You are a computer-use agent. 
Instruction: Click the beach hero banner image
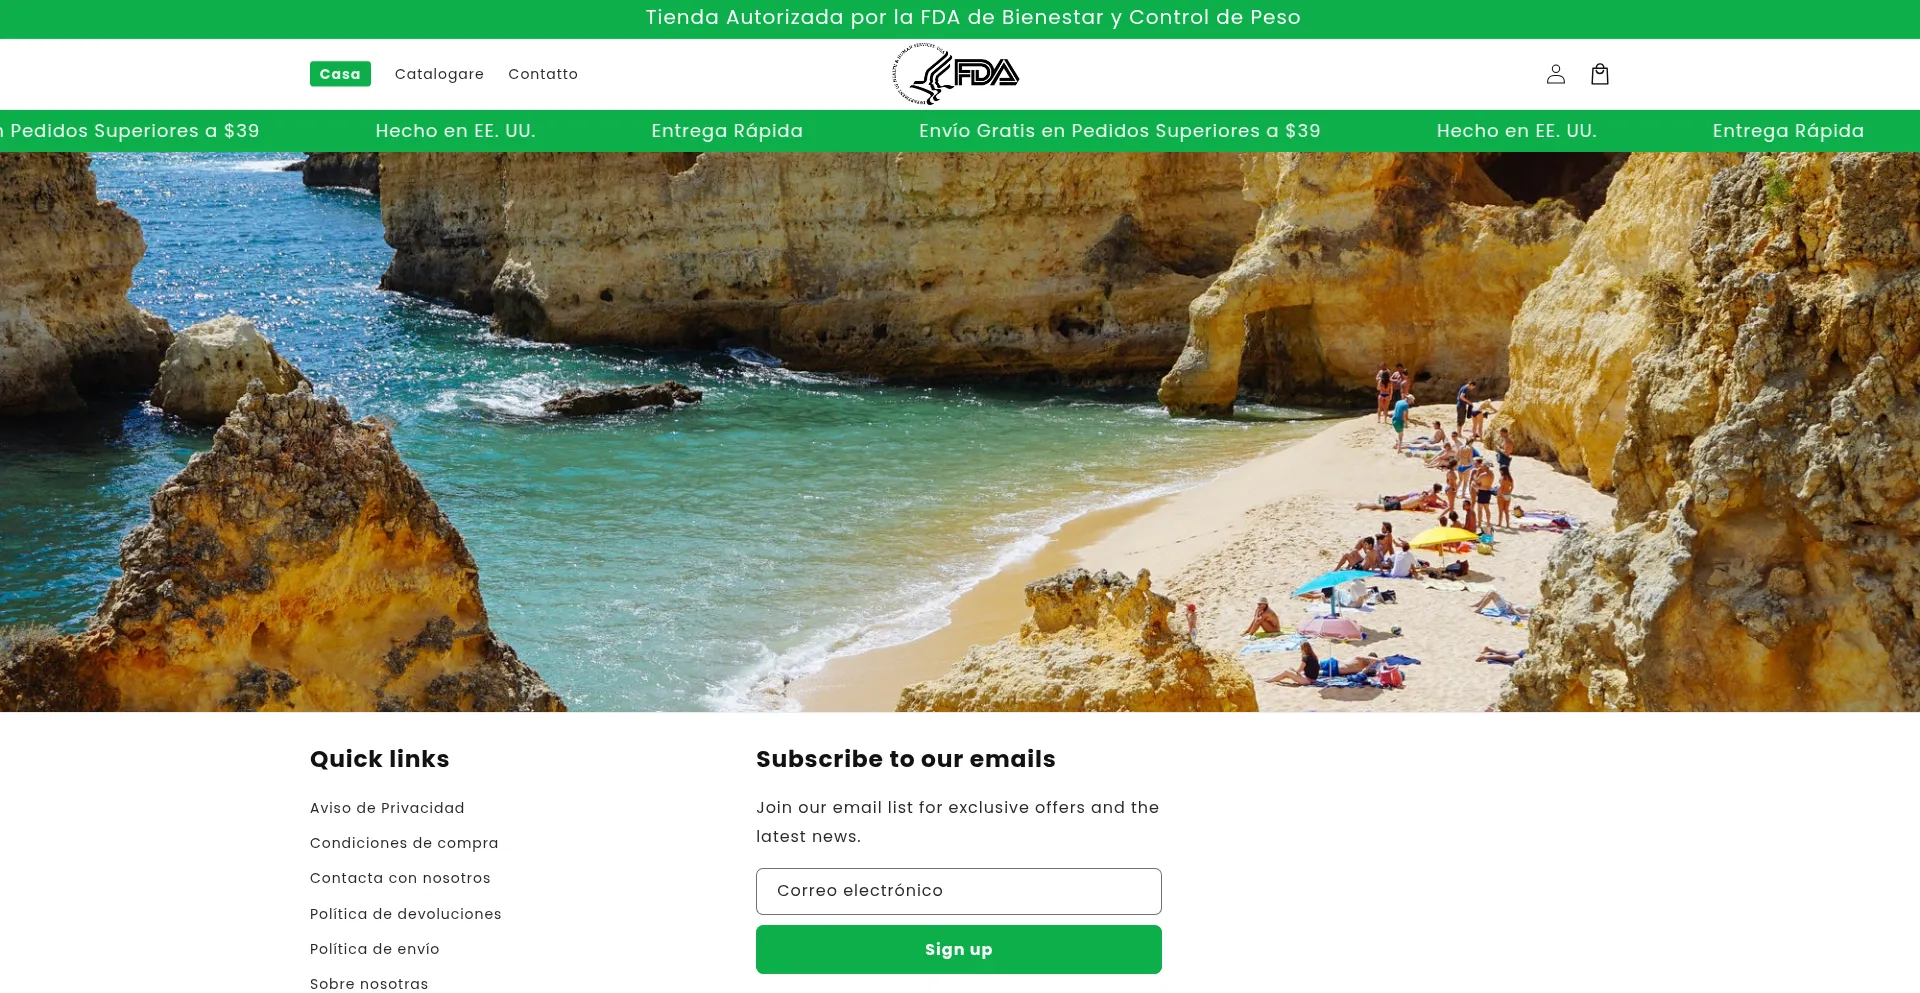pos(960,432)
